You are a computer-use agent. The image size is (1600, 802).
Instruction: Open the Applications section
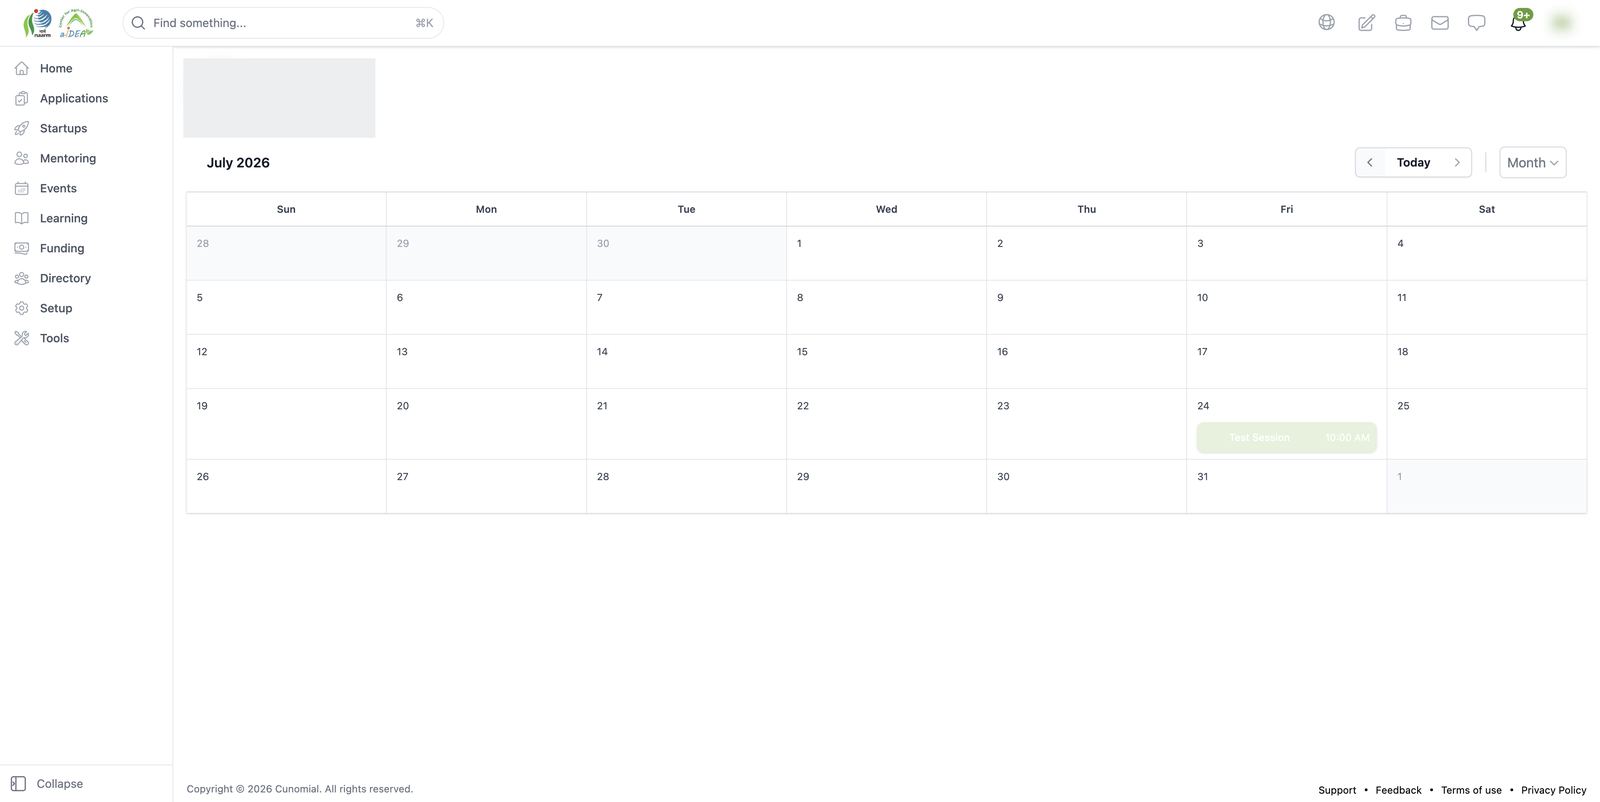coord(73,98)
